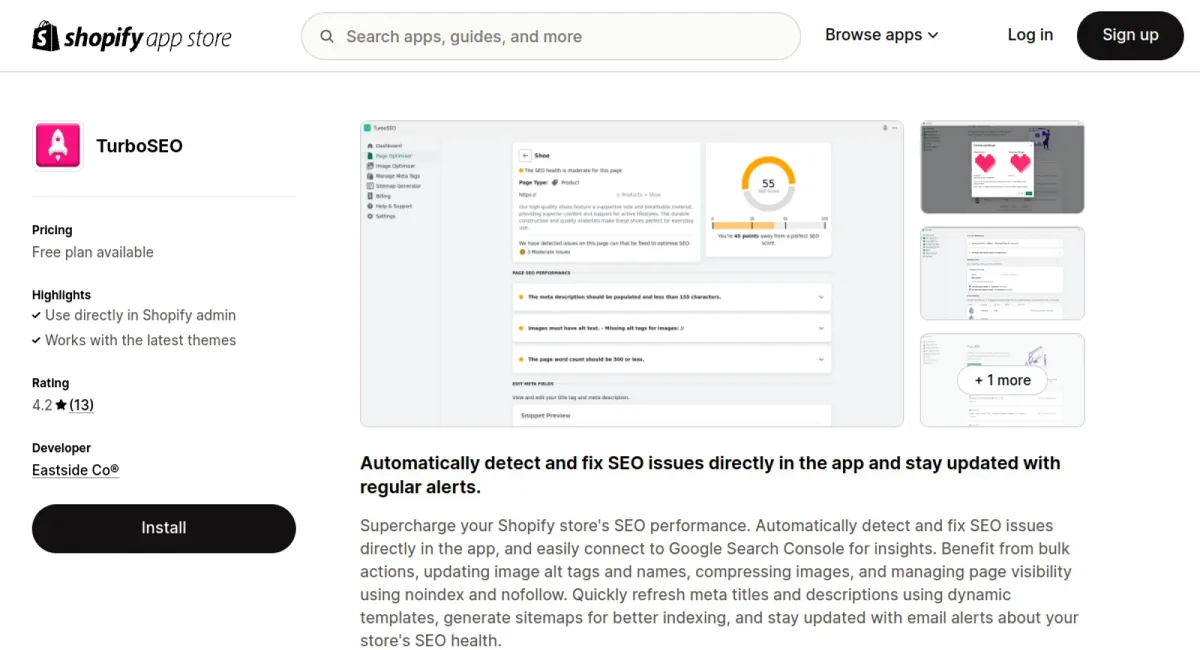Click the Developer label
This screenshot has height=650, width=1200.
(x=61, y=448)
